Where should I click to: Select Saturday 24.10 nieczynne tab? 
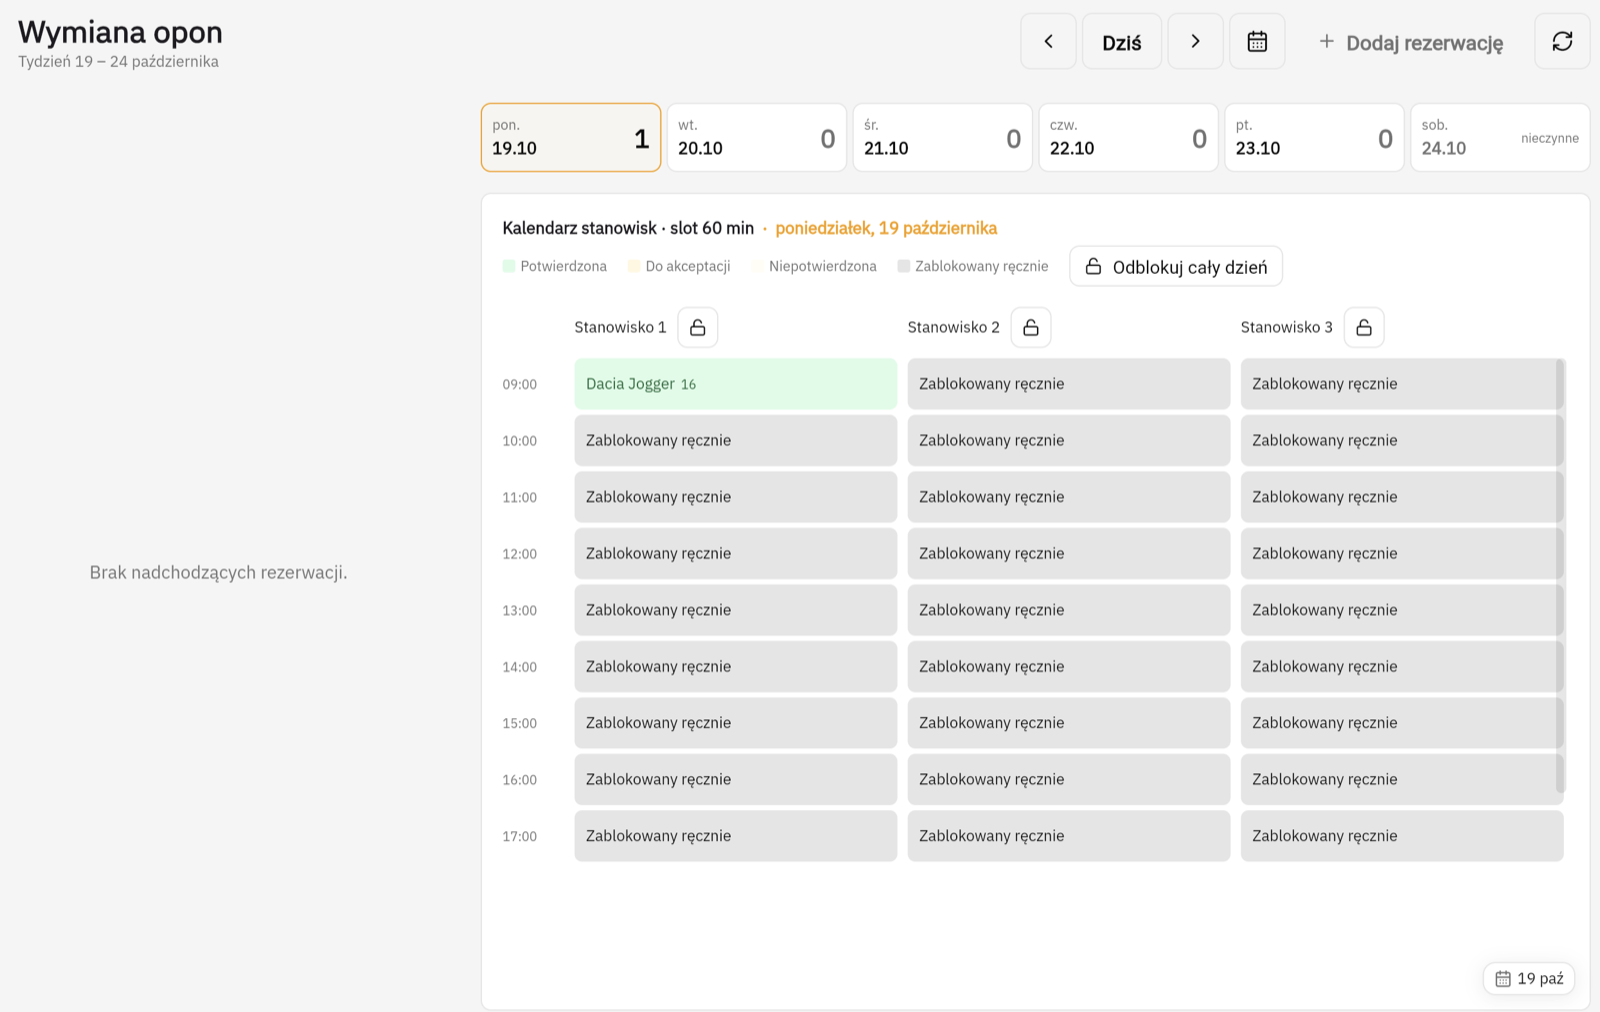[1500, 138]
